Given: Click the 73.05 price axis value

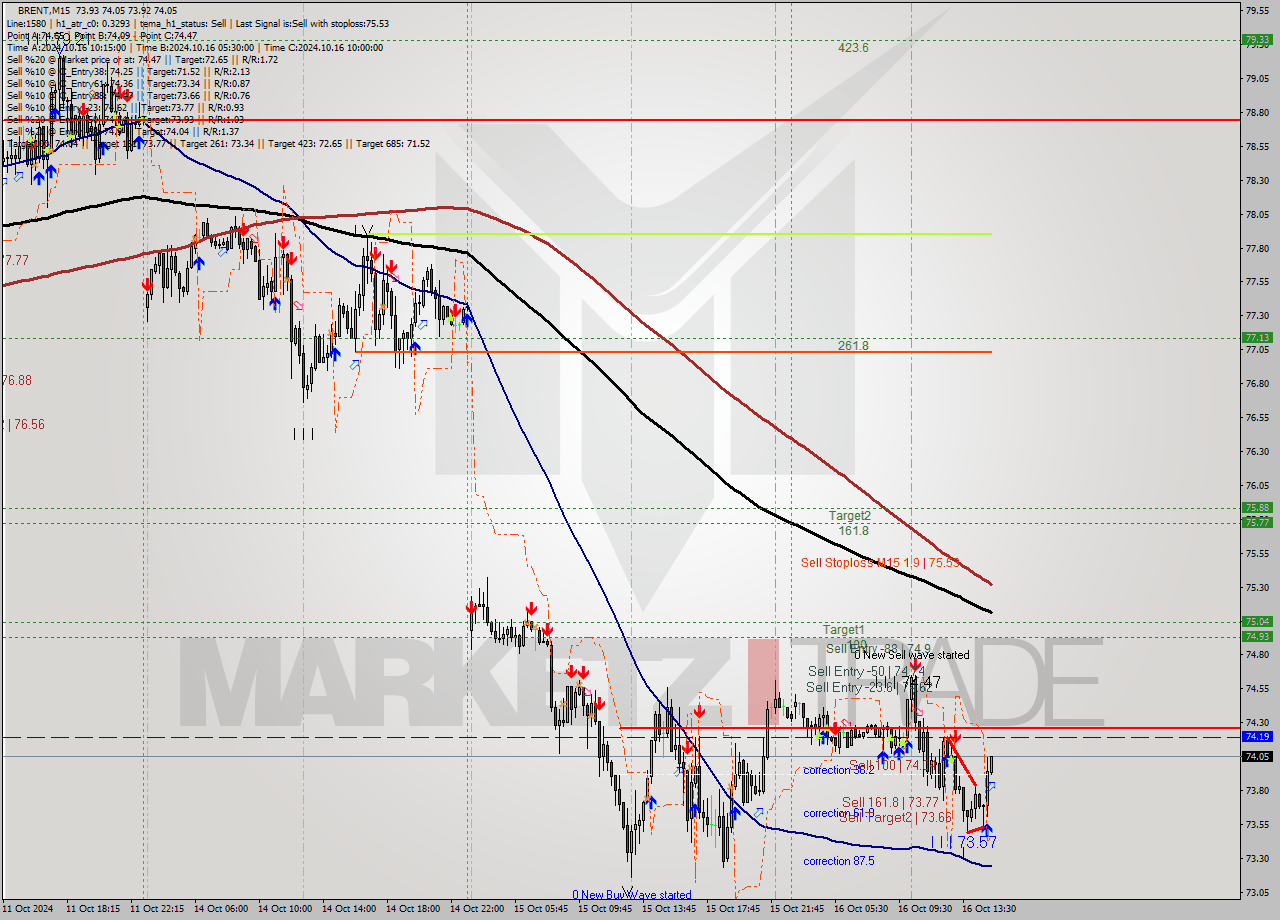Looking at the screenshot, I should (x=1256, y=892).
